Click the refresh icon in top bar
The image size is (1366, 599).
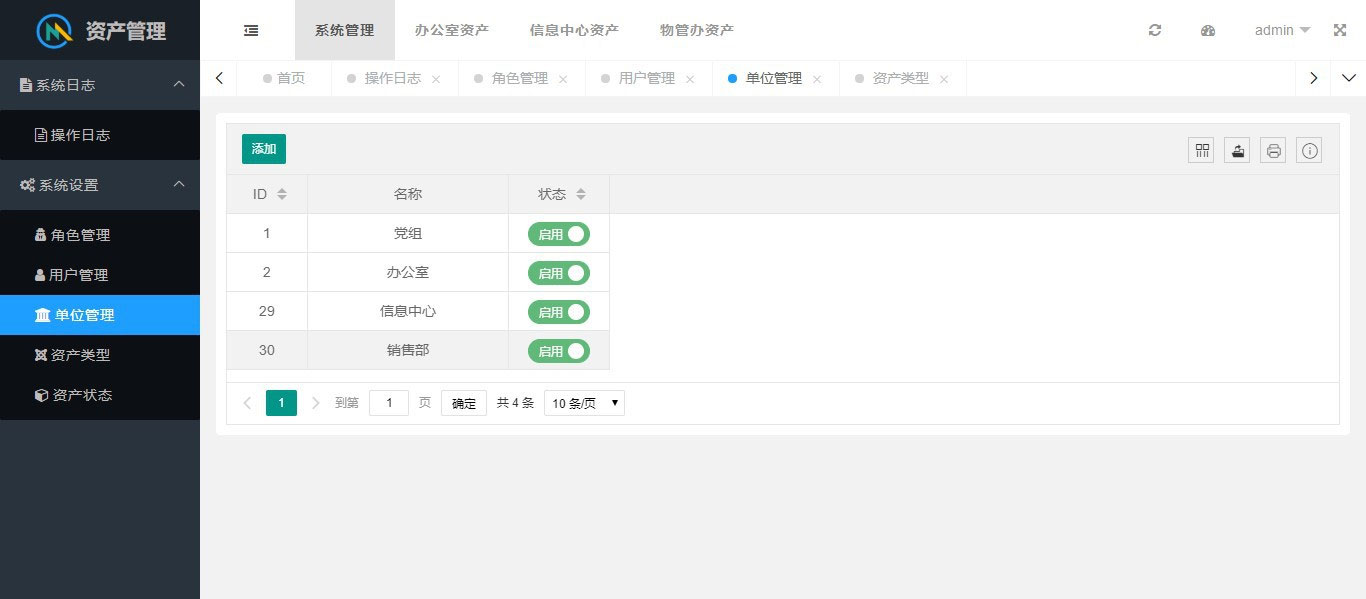(x=1155, y=30)
